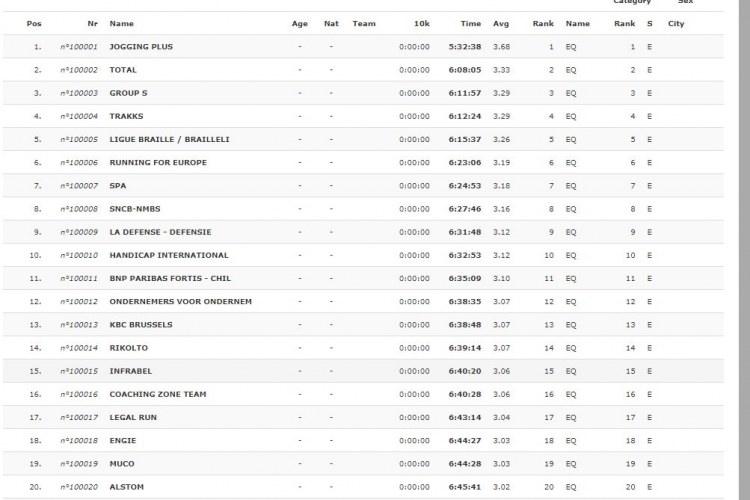This screenshot has width=750, height=500.
Task: Open ONDERNEMERS VOOR ONDERNEM entry
Action: (x=180, y=302)
